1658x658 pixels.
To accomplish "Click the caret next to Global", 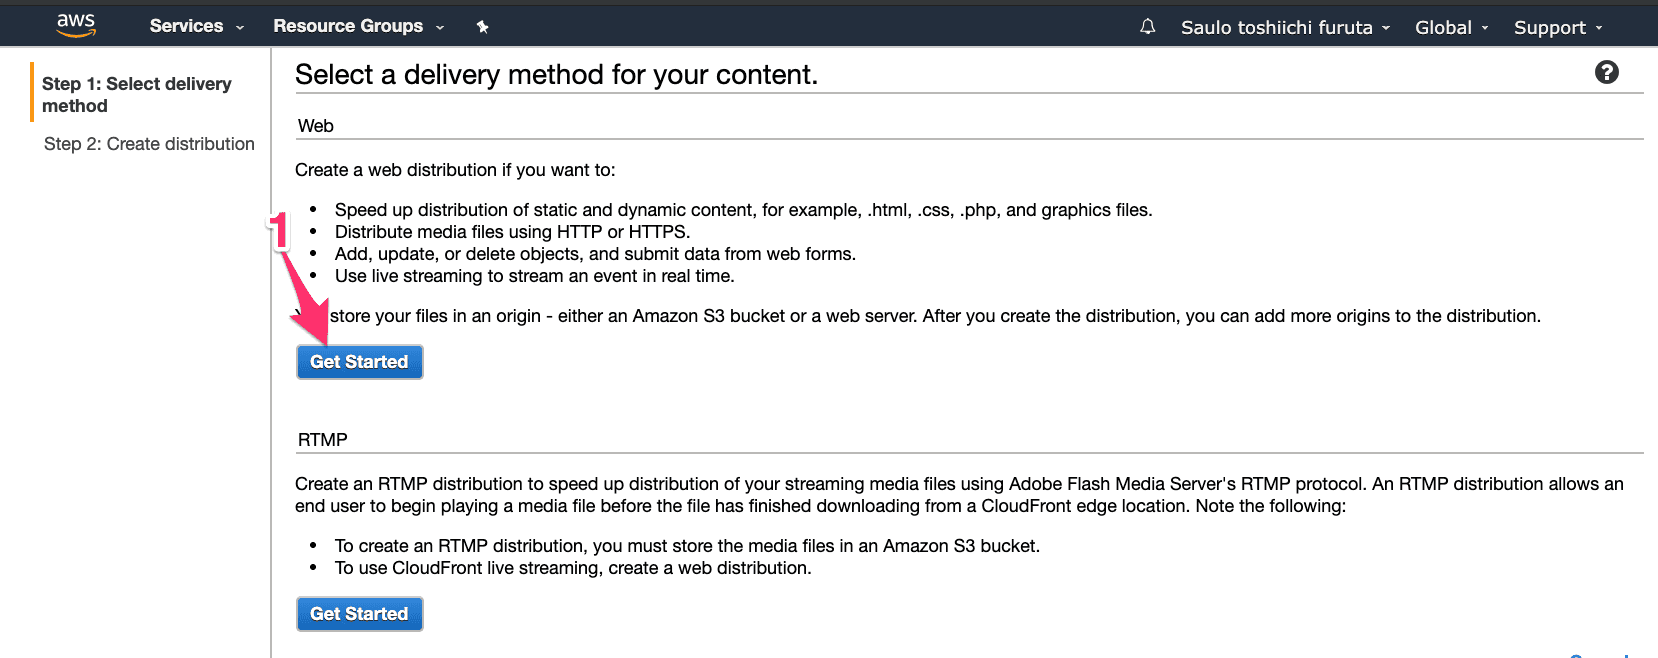I will coord(1485,28).
